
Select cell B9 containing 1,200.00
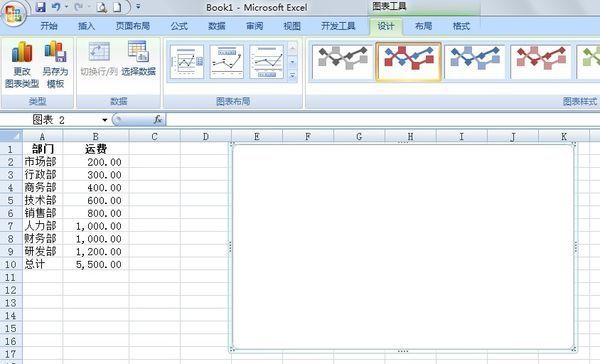[x=96, y=251]
